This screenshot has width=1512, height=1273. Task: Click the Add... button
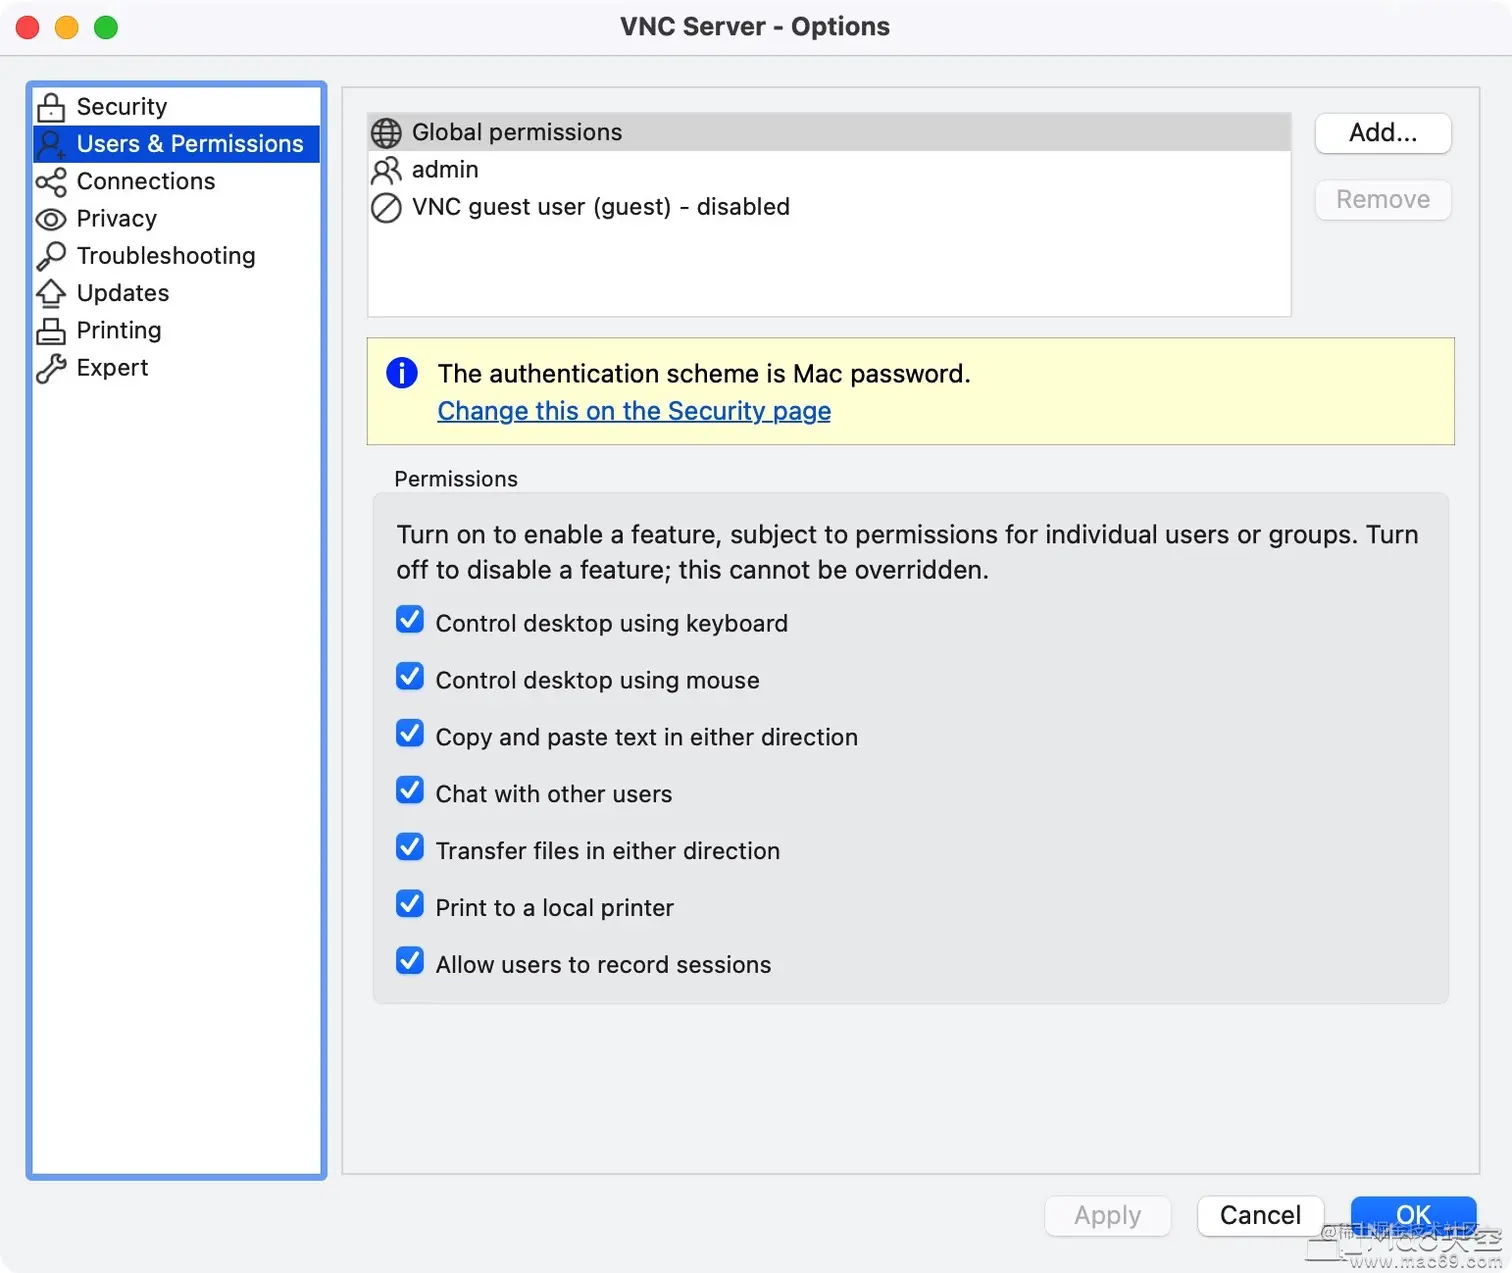[x=1383, y=133]
